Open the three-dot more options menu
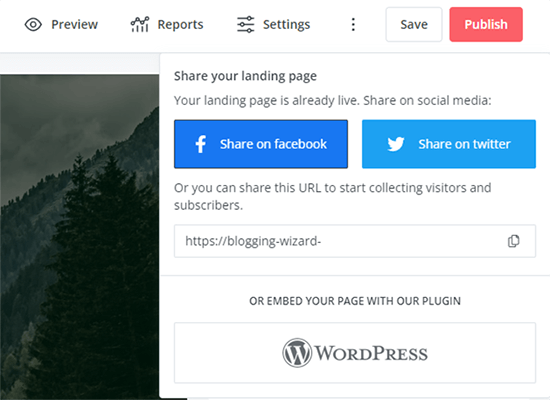The height and width of the screenshot is (400, 550). click(353, 25)
